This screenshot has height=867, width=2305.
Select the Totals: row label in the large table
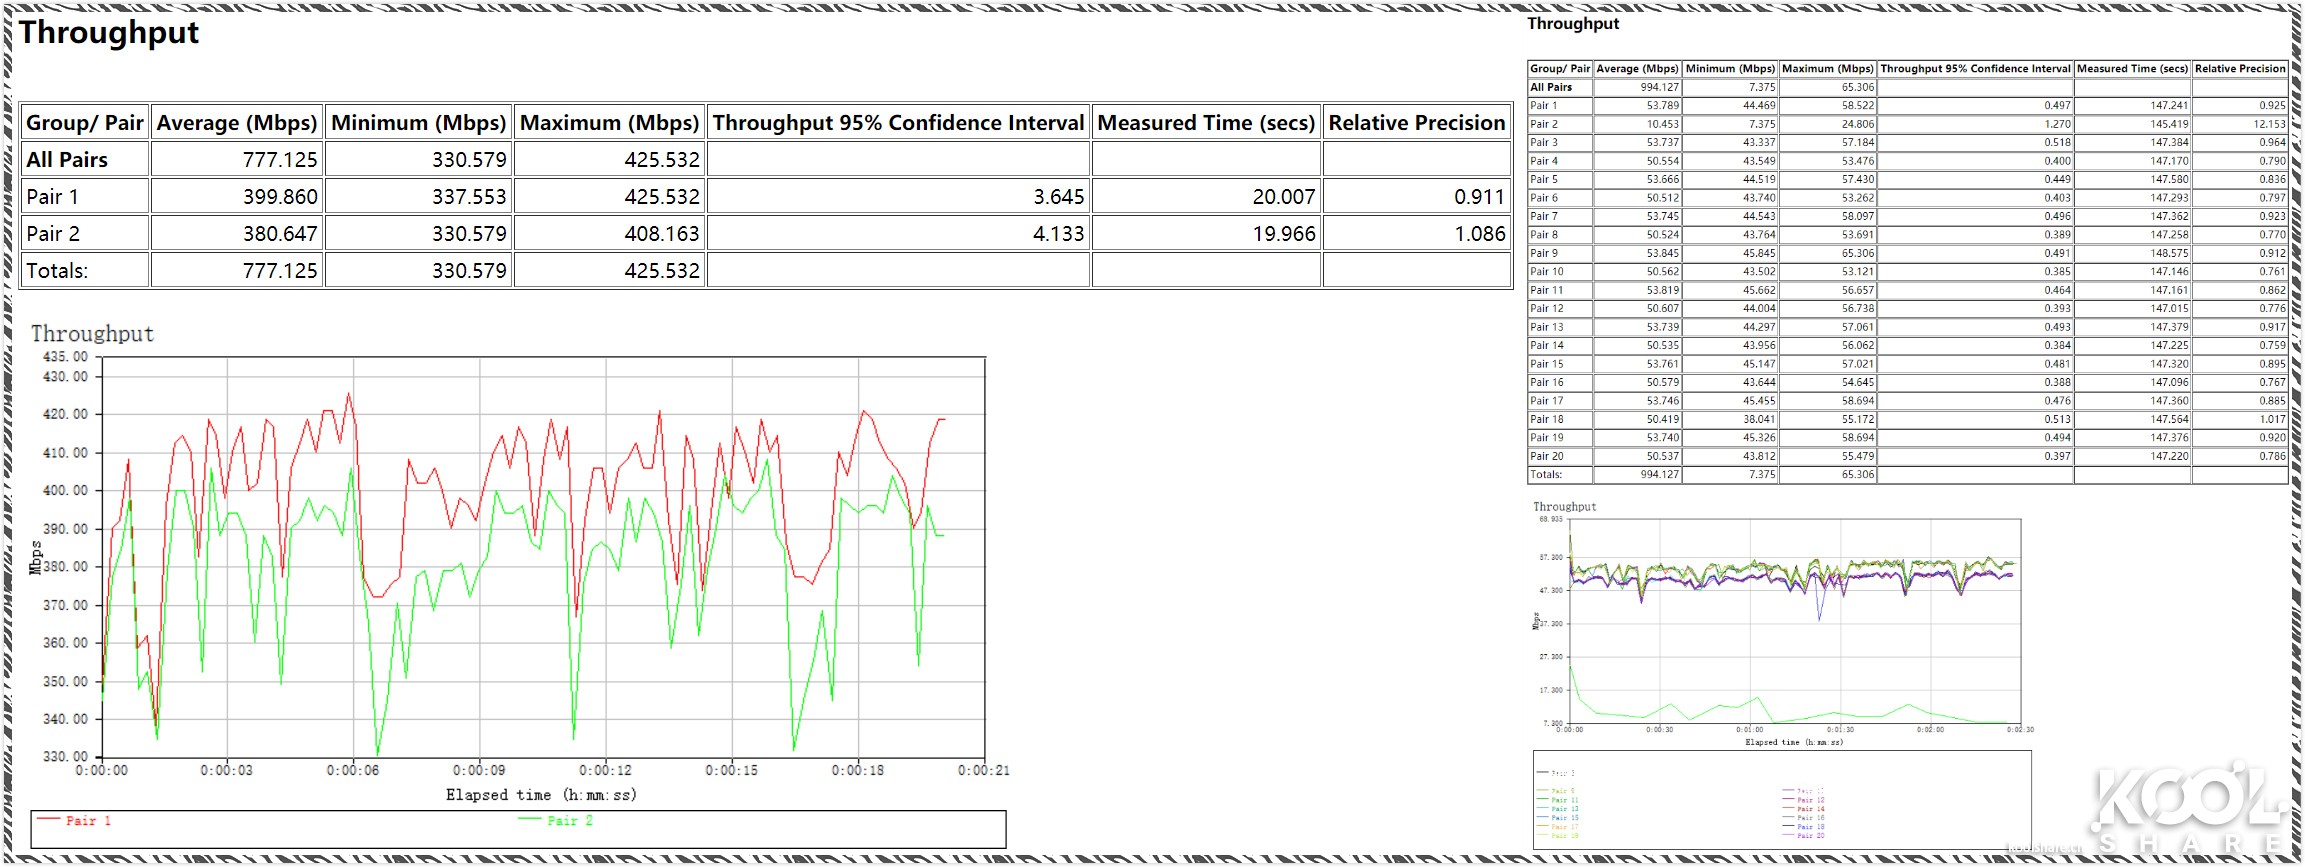tap(57, 271)
